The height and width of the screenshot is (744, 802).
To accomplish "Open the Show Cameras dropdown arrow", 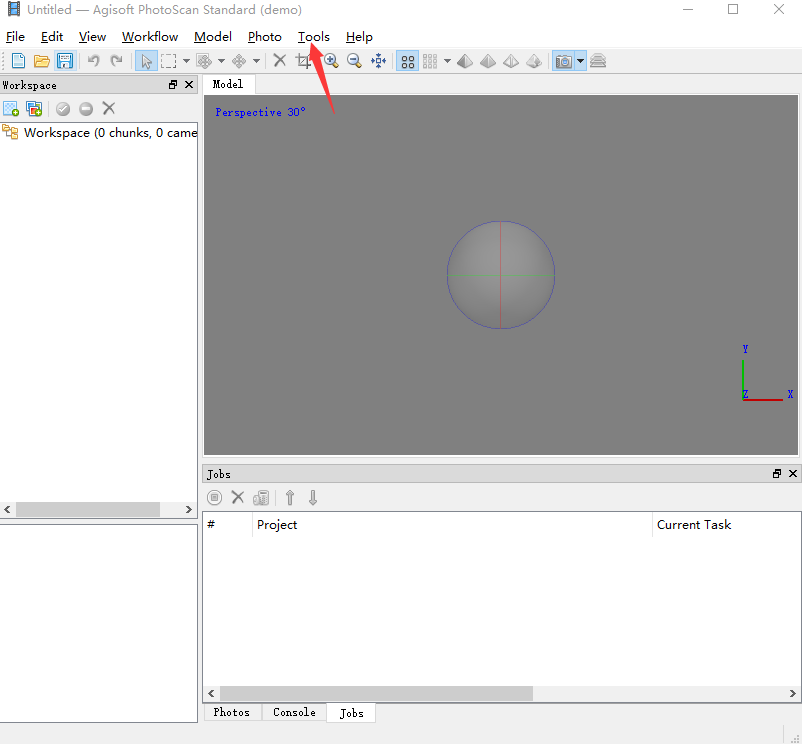I will (580, 61).
